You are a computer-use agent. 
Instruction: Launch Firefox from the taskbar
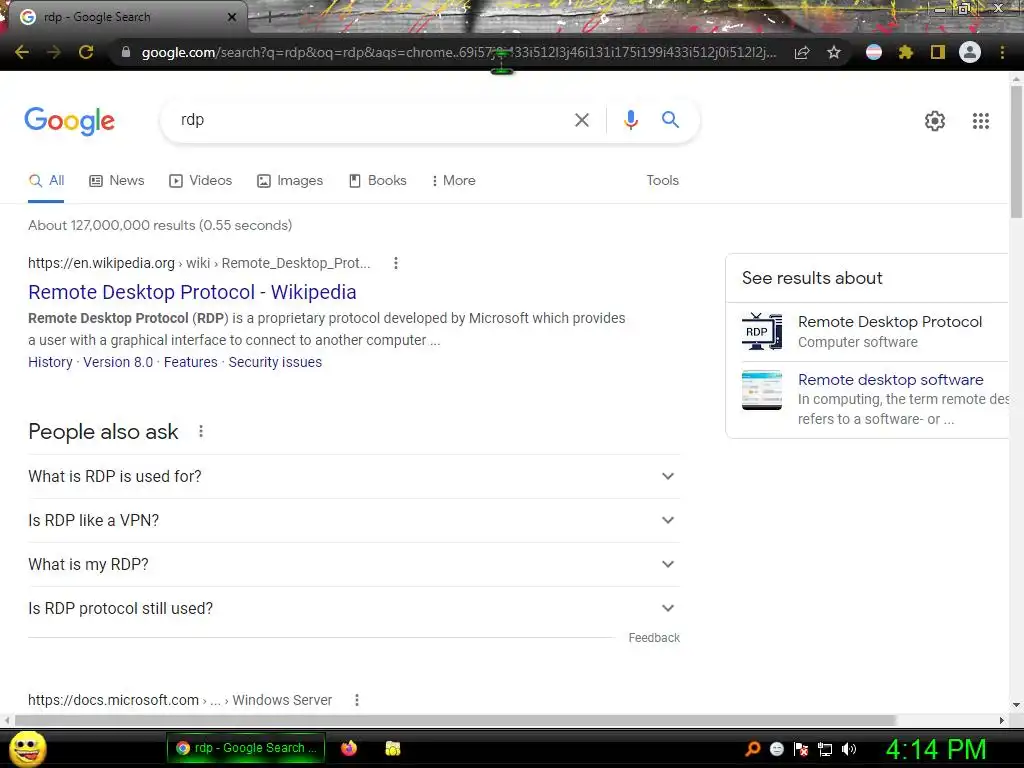click(349, 748)
